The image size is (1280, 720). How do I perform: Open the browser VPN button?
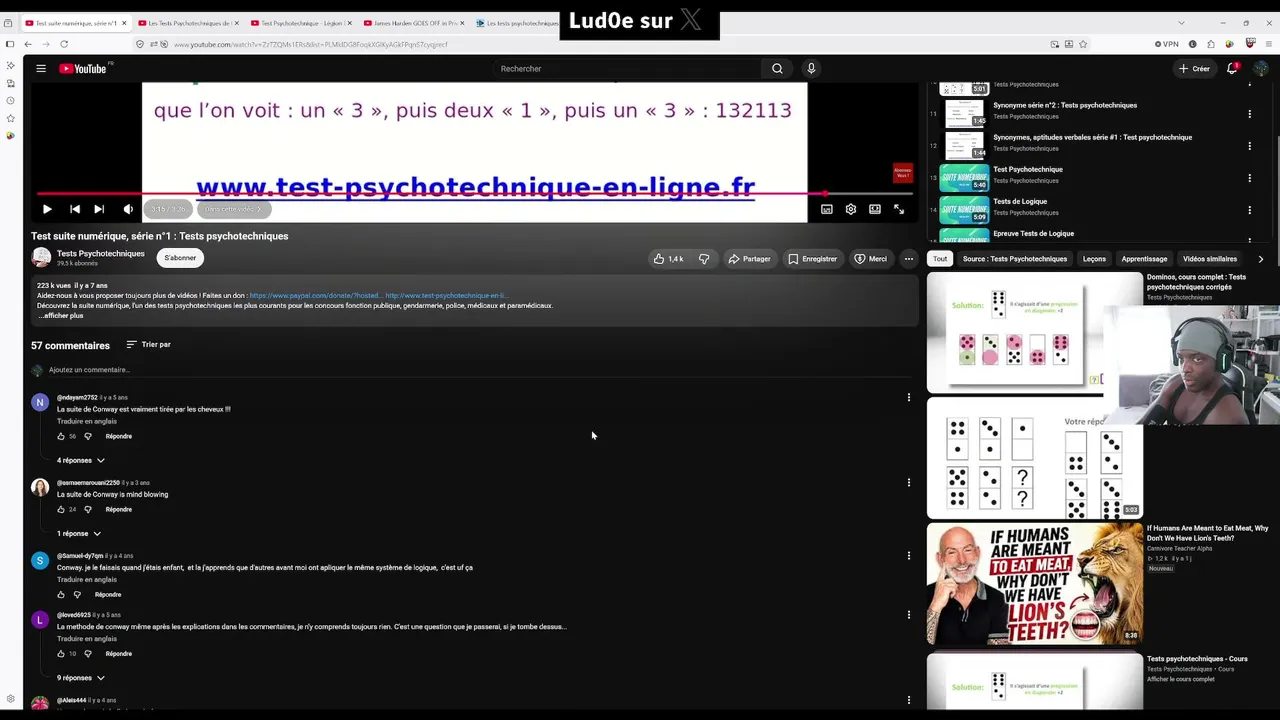[x=1167, y=44]
